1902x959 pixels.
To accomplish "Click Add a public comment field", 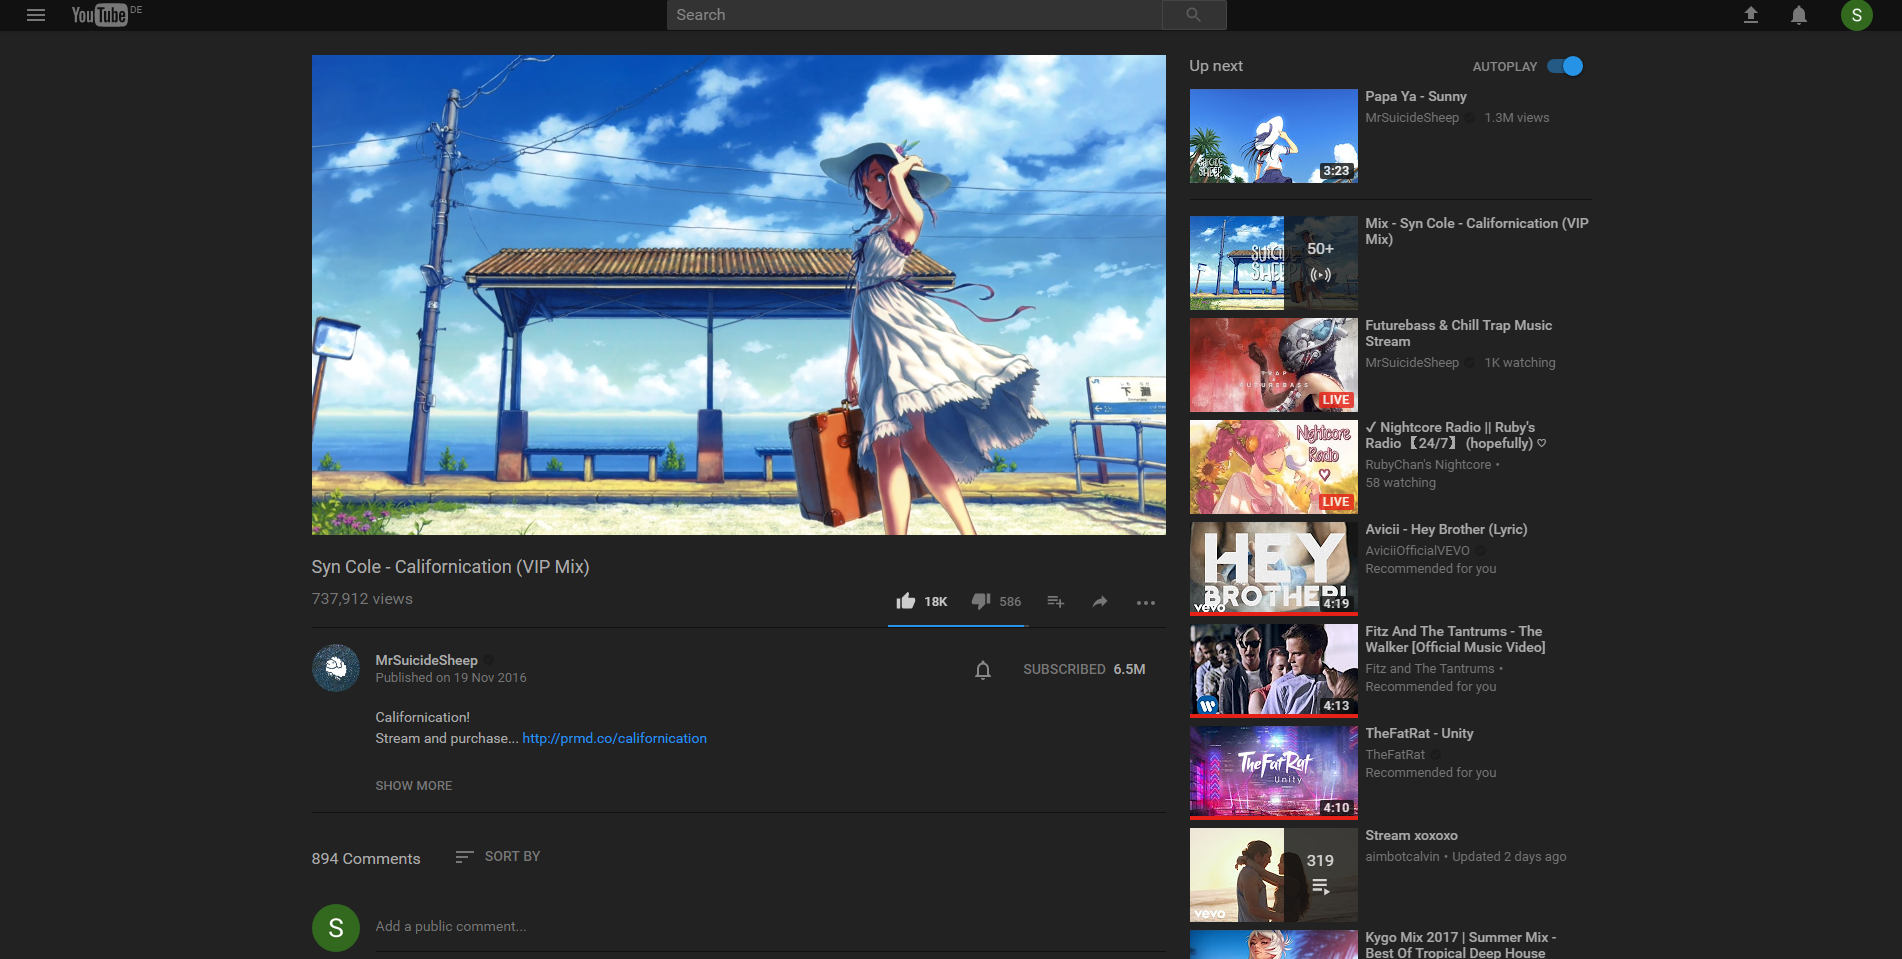I will click(x=770, y=927).
